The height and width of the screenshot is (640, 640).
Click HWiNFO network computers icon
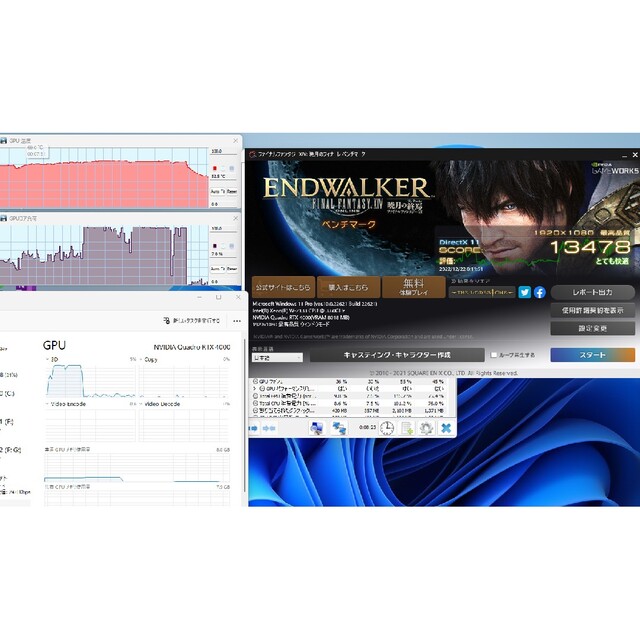coord(339,428)
